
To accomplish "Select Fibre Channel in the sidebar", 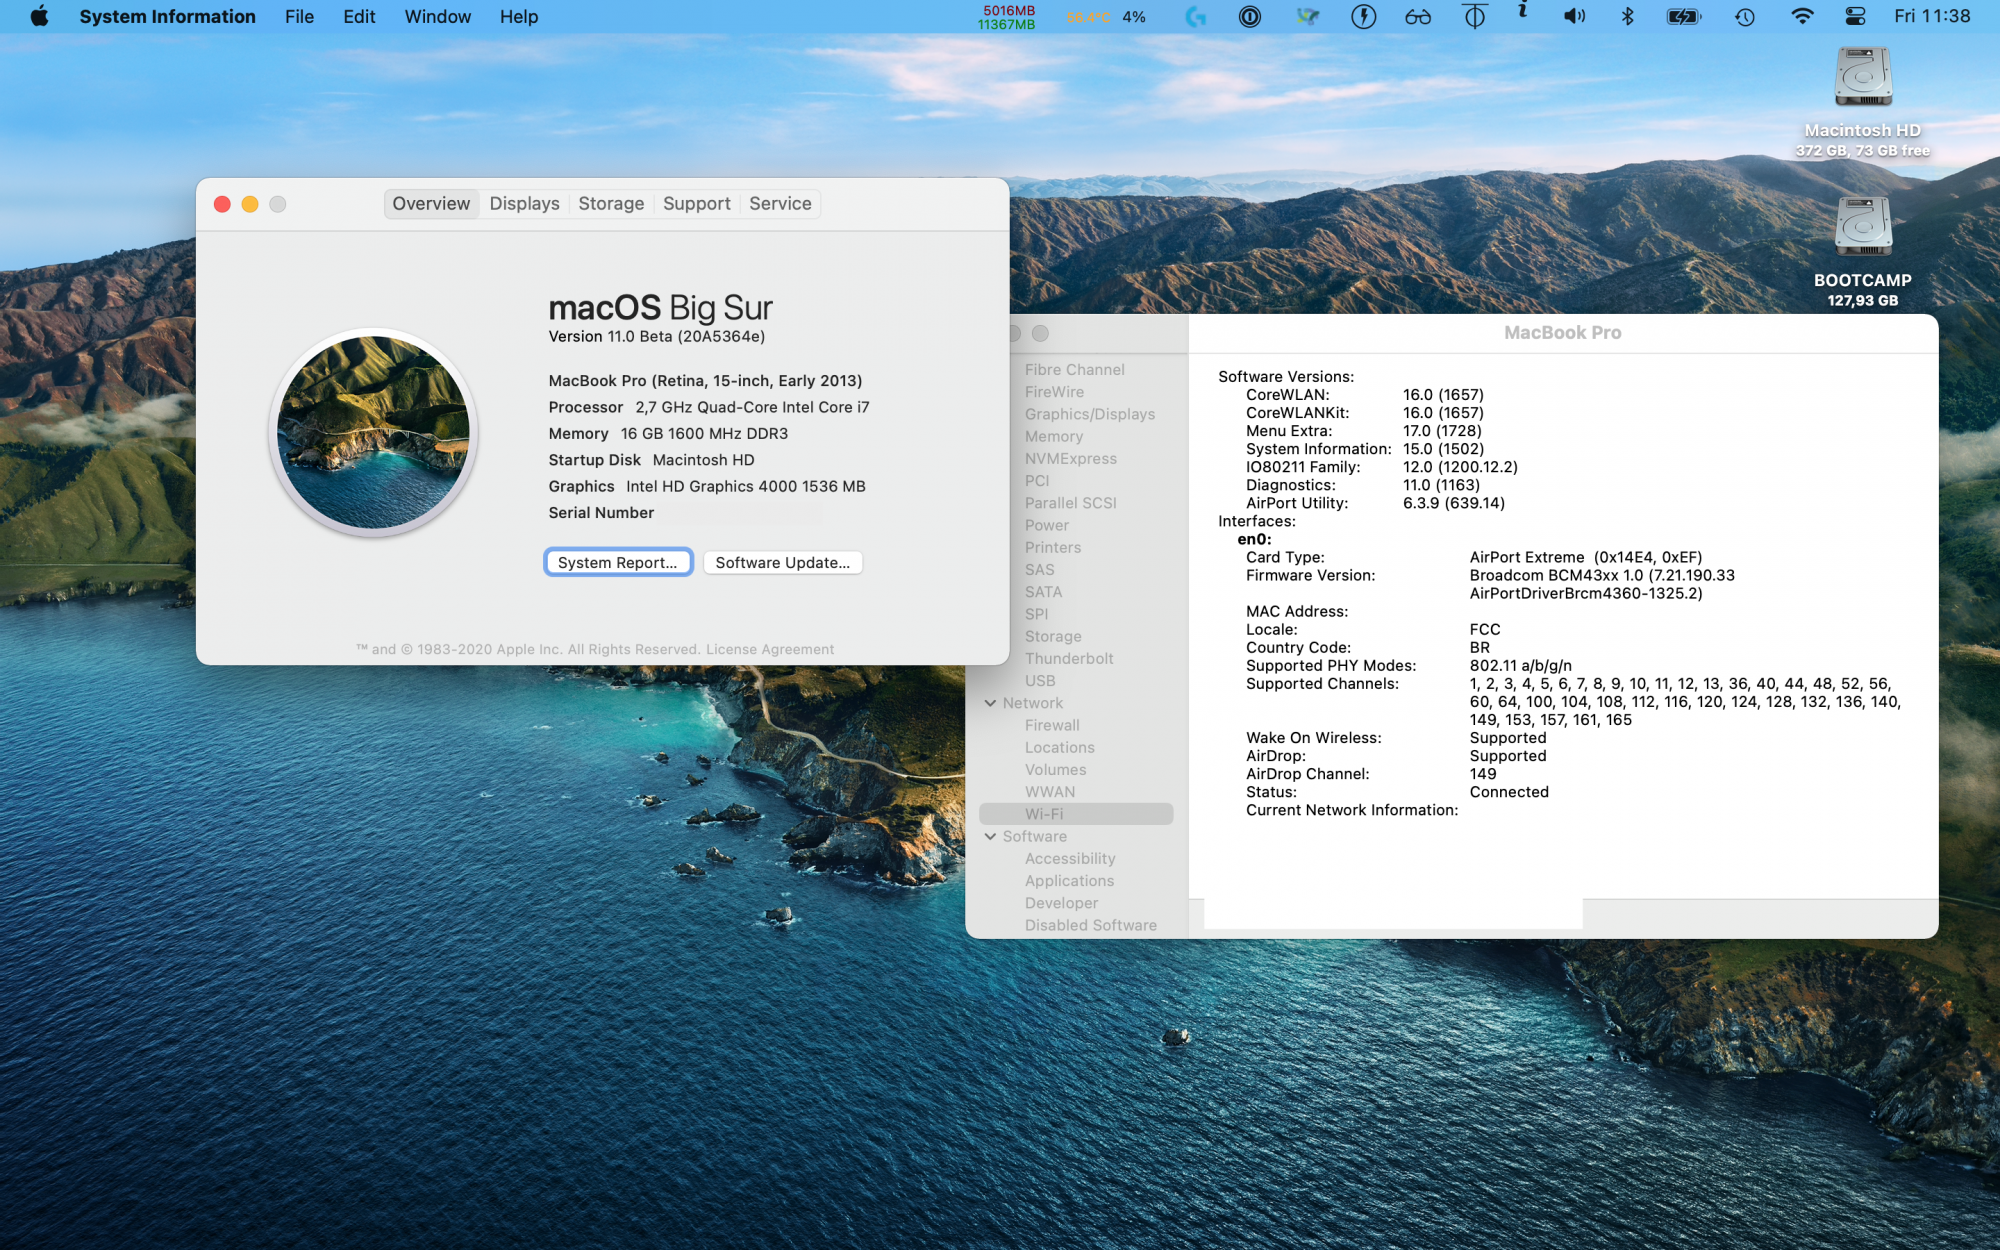I will pos(1074,369).
